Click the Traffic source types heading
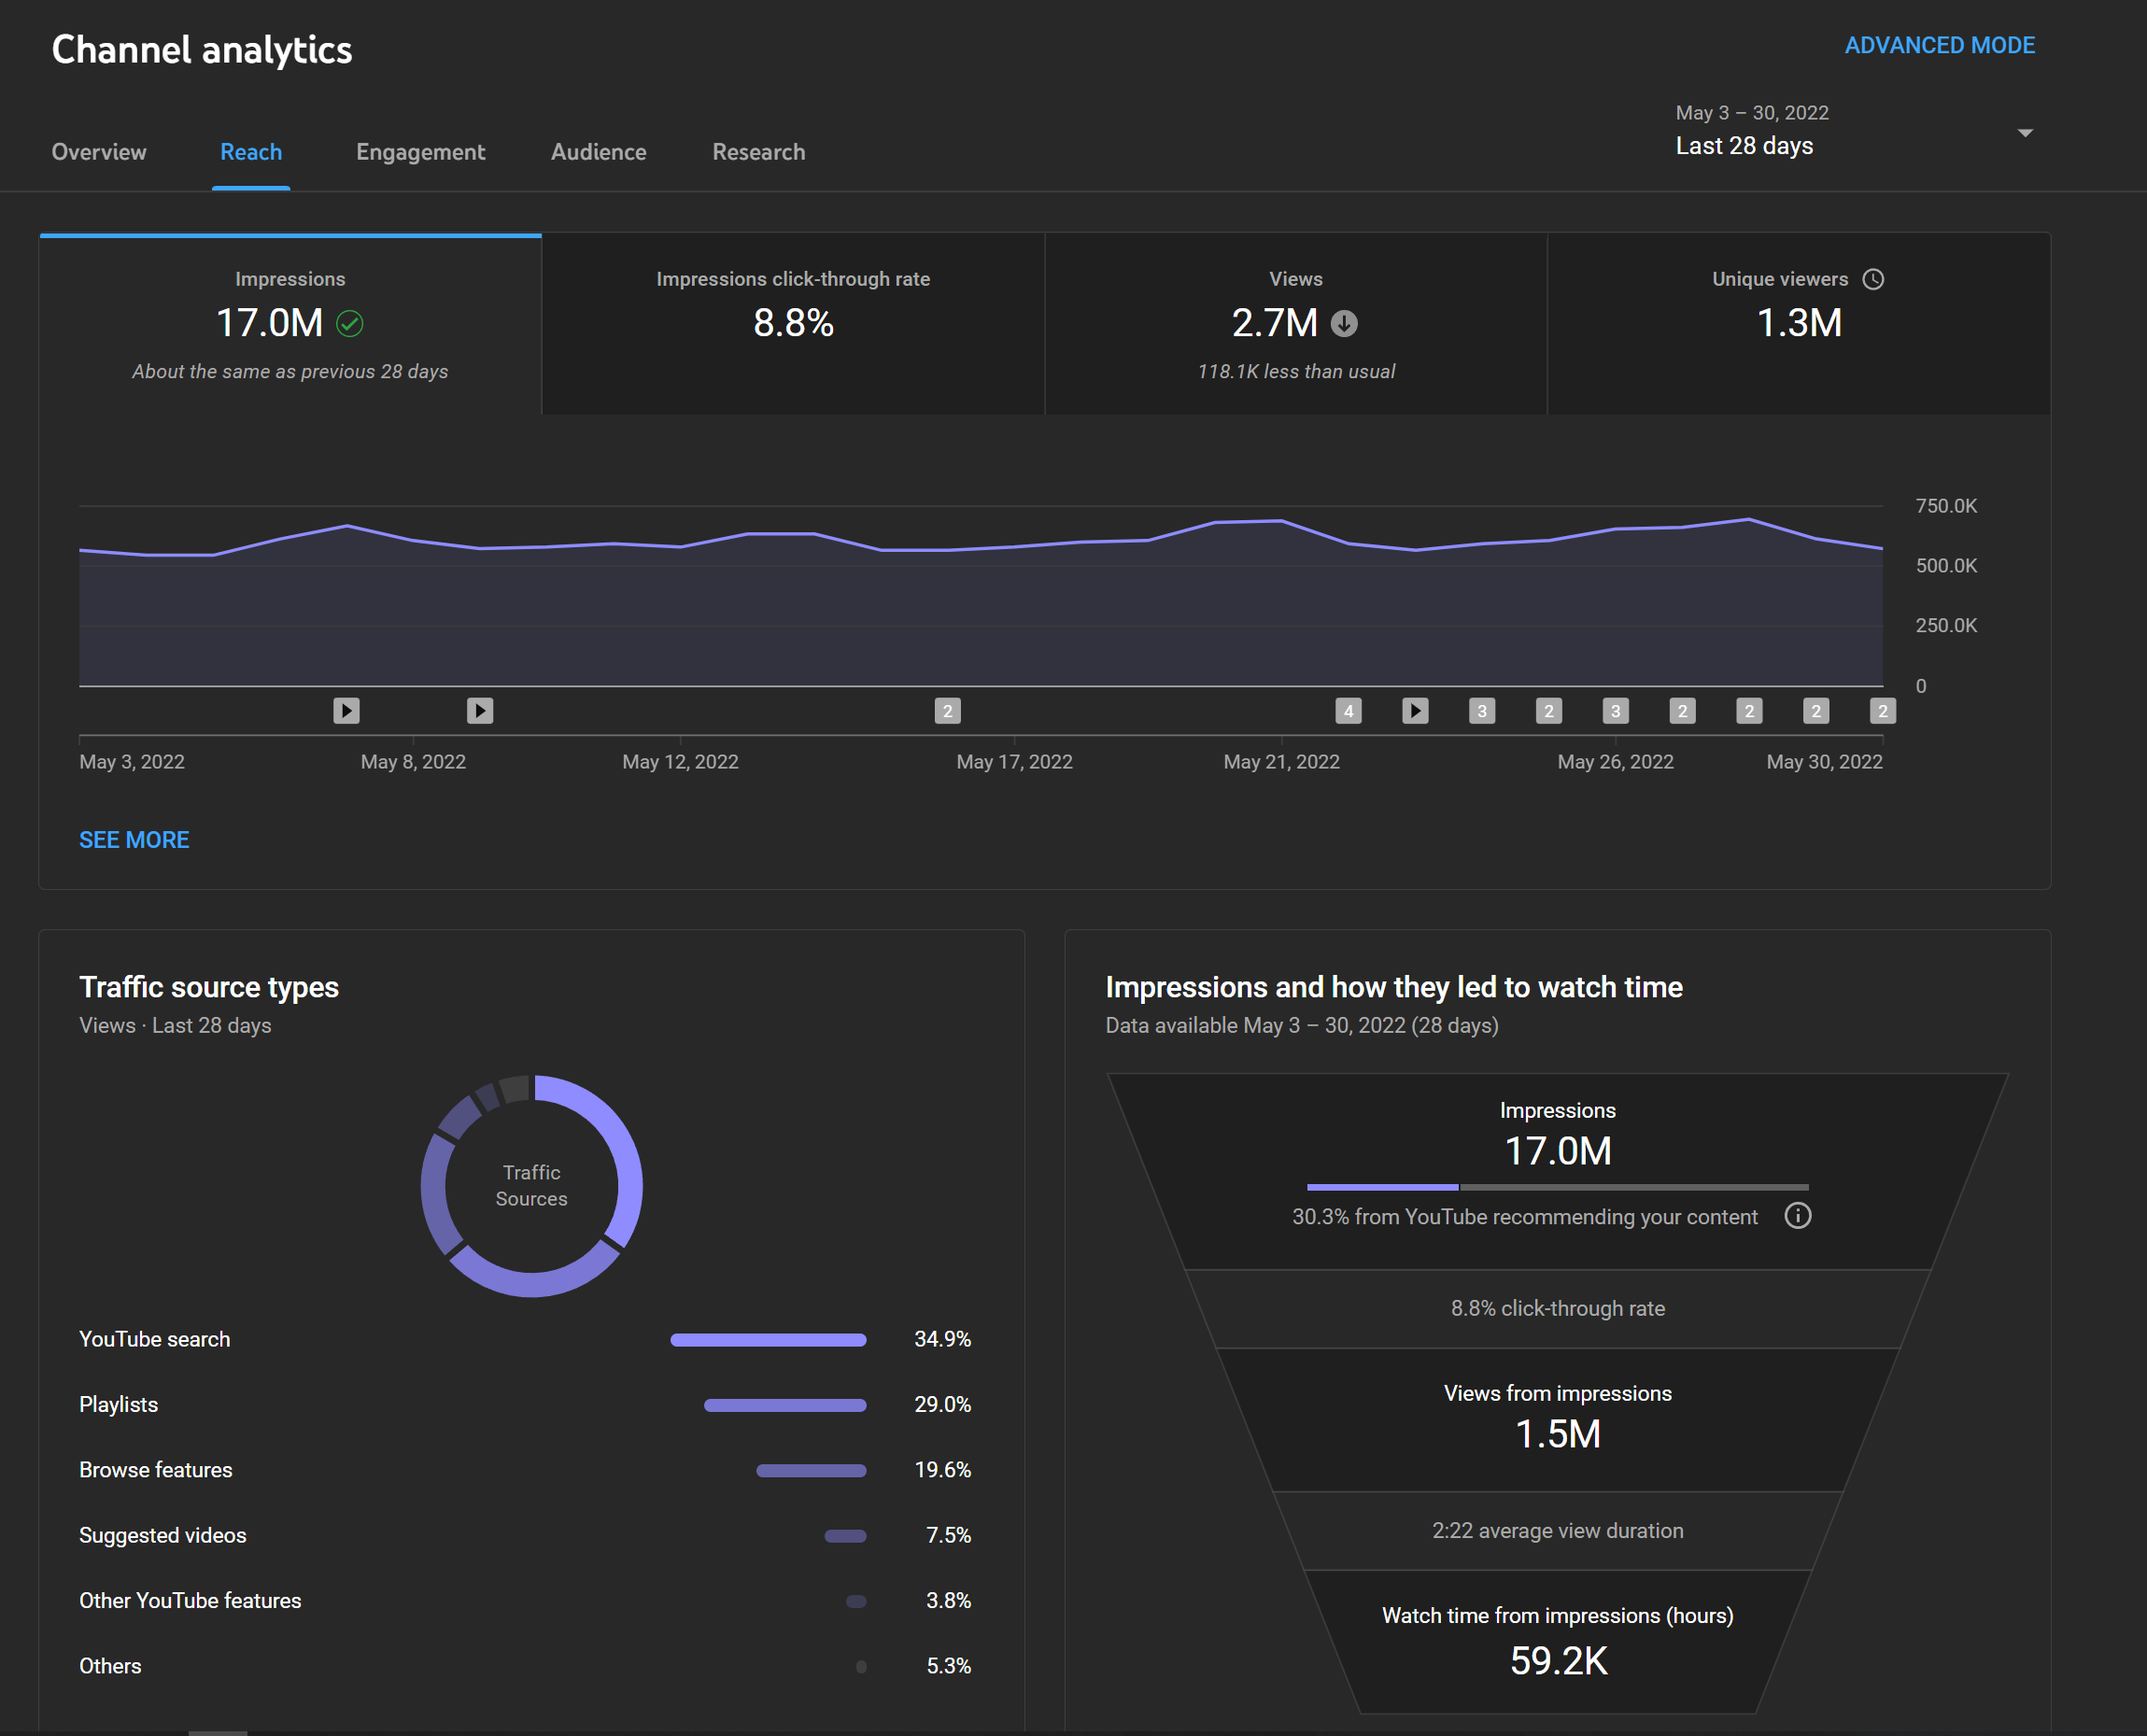This screenshot has height=1736, width=2147. point(209,987)
